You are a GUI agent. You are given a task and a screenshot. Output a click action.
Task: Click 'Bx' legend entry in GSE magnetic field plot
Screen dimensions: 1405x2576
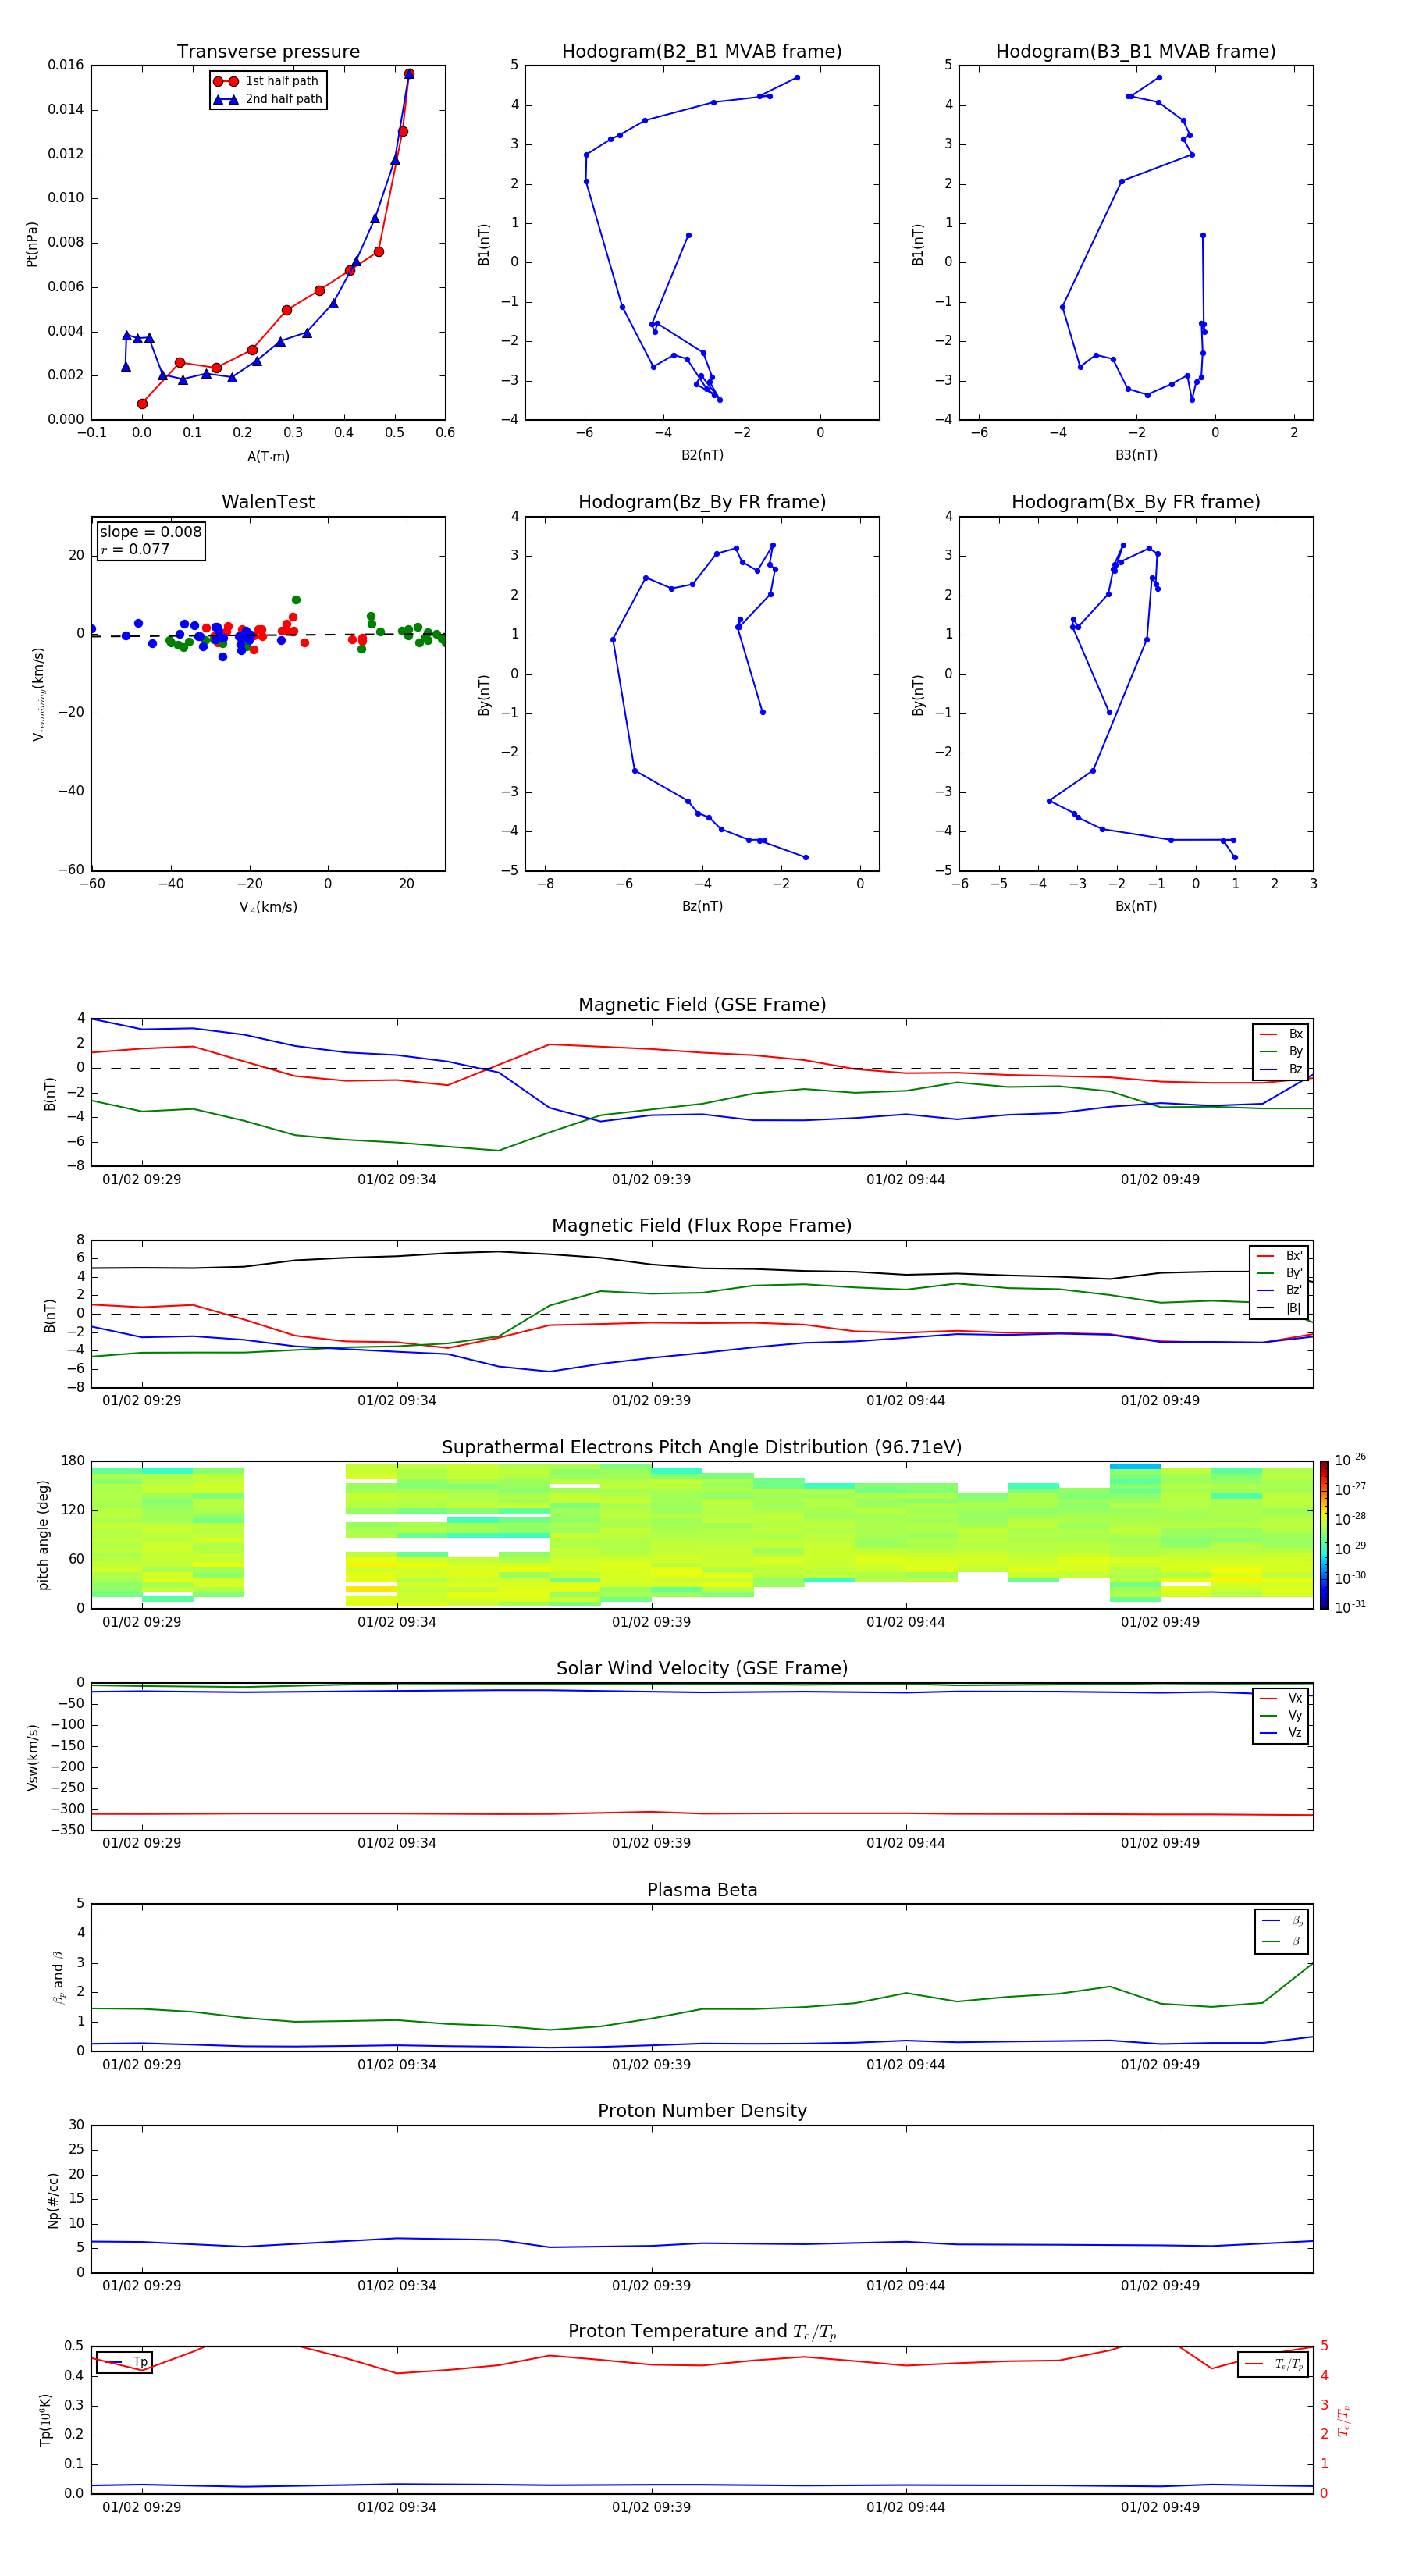pyautogui.click(x=1281, y=1034)
